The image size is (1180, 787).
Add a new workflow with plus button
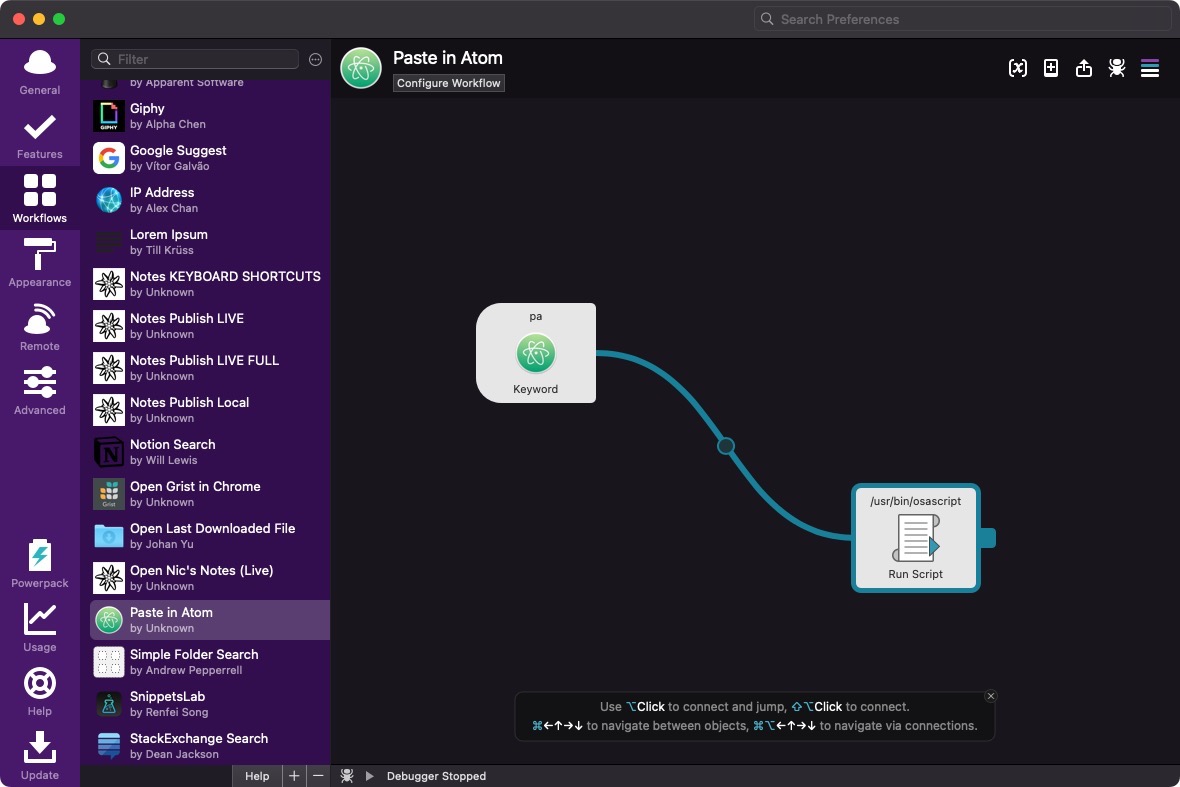click(x=294, y=776)
